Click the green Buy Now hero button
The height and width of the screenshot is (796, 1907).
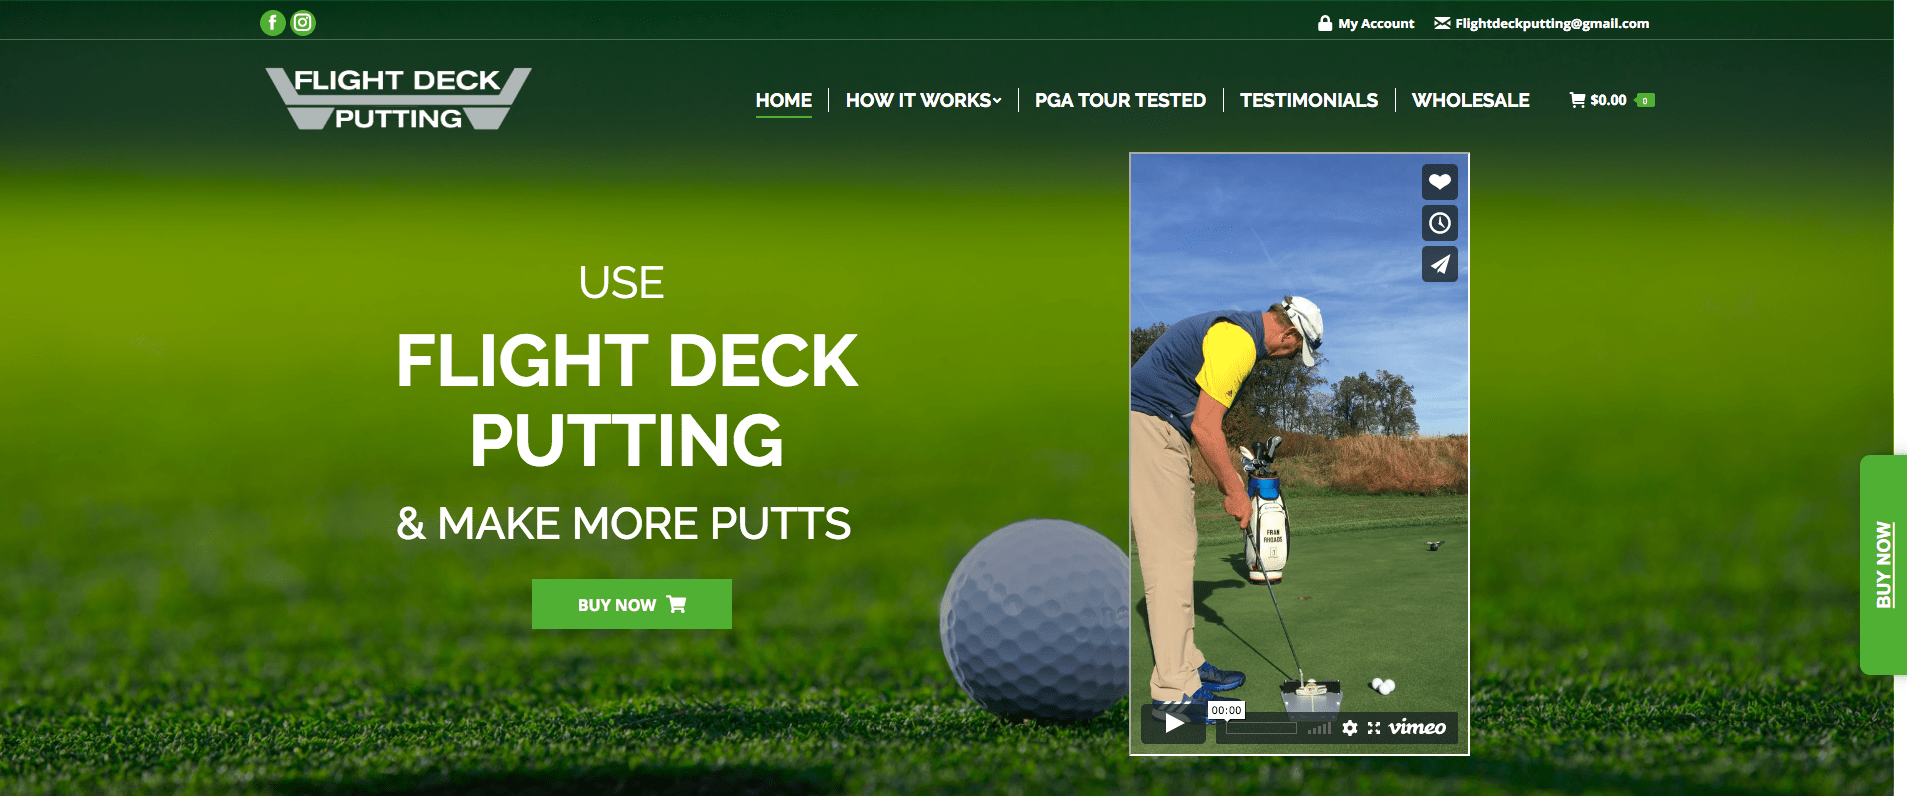coord(632,604)
